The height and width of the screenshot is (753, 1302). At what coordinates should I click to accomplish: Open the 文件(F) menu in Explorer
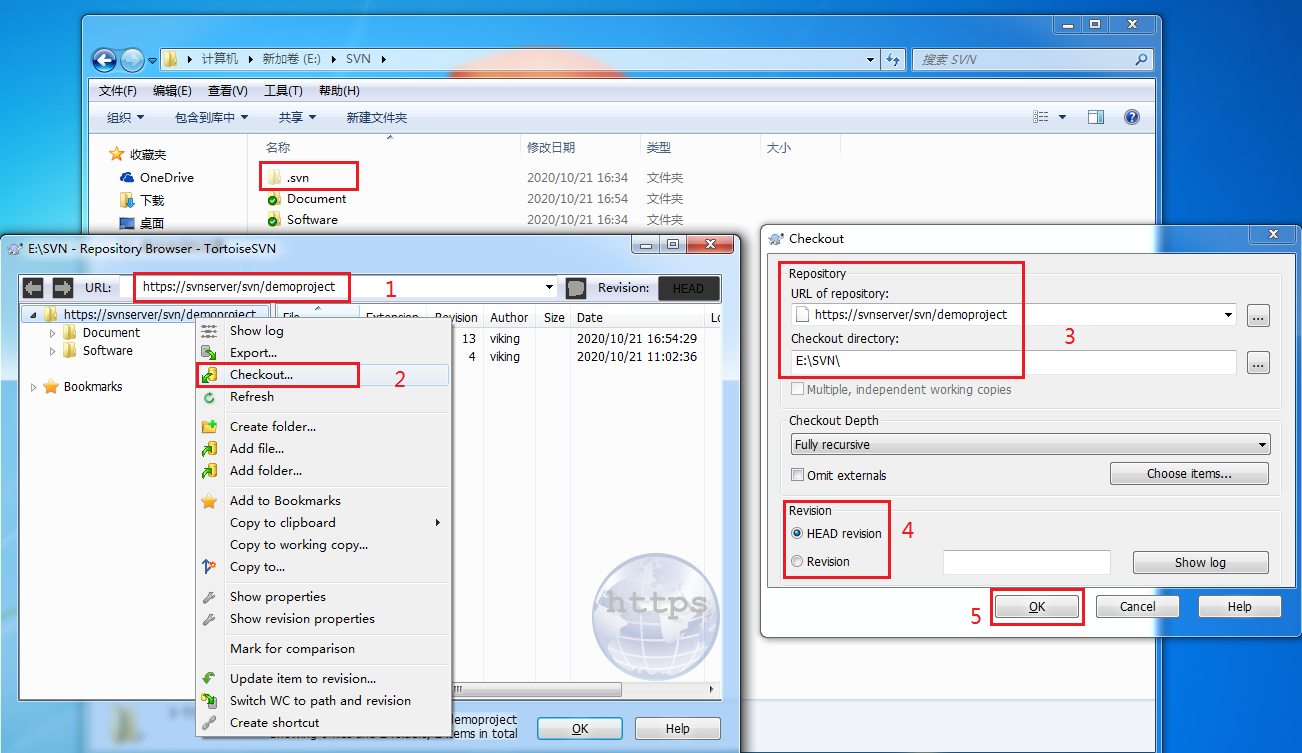(117, 91)
